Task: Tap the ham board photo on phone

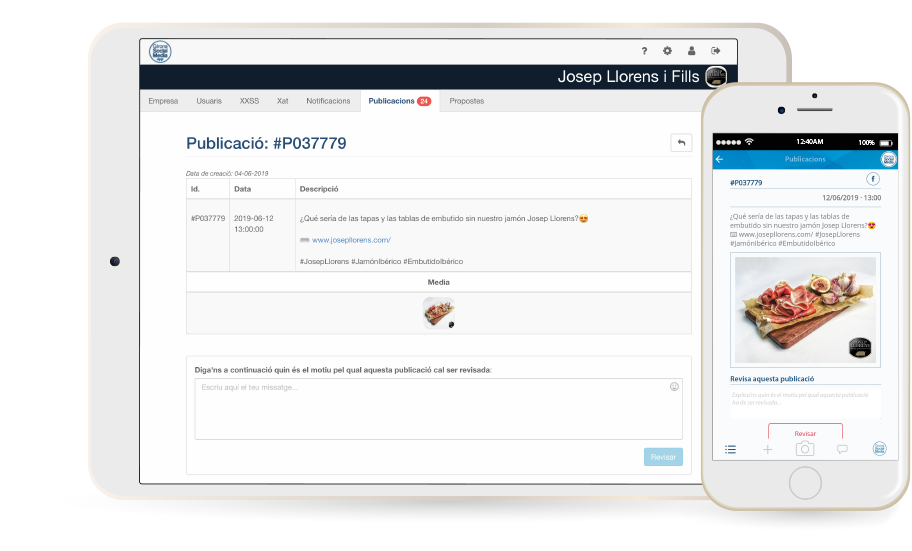Action: (806, 310)
